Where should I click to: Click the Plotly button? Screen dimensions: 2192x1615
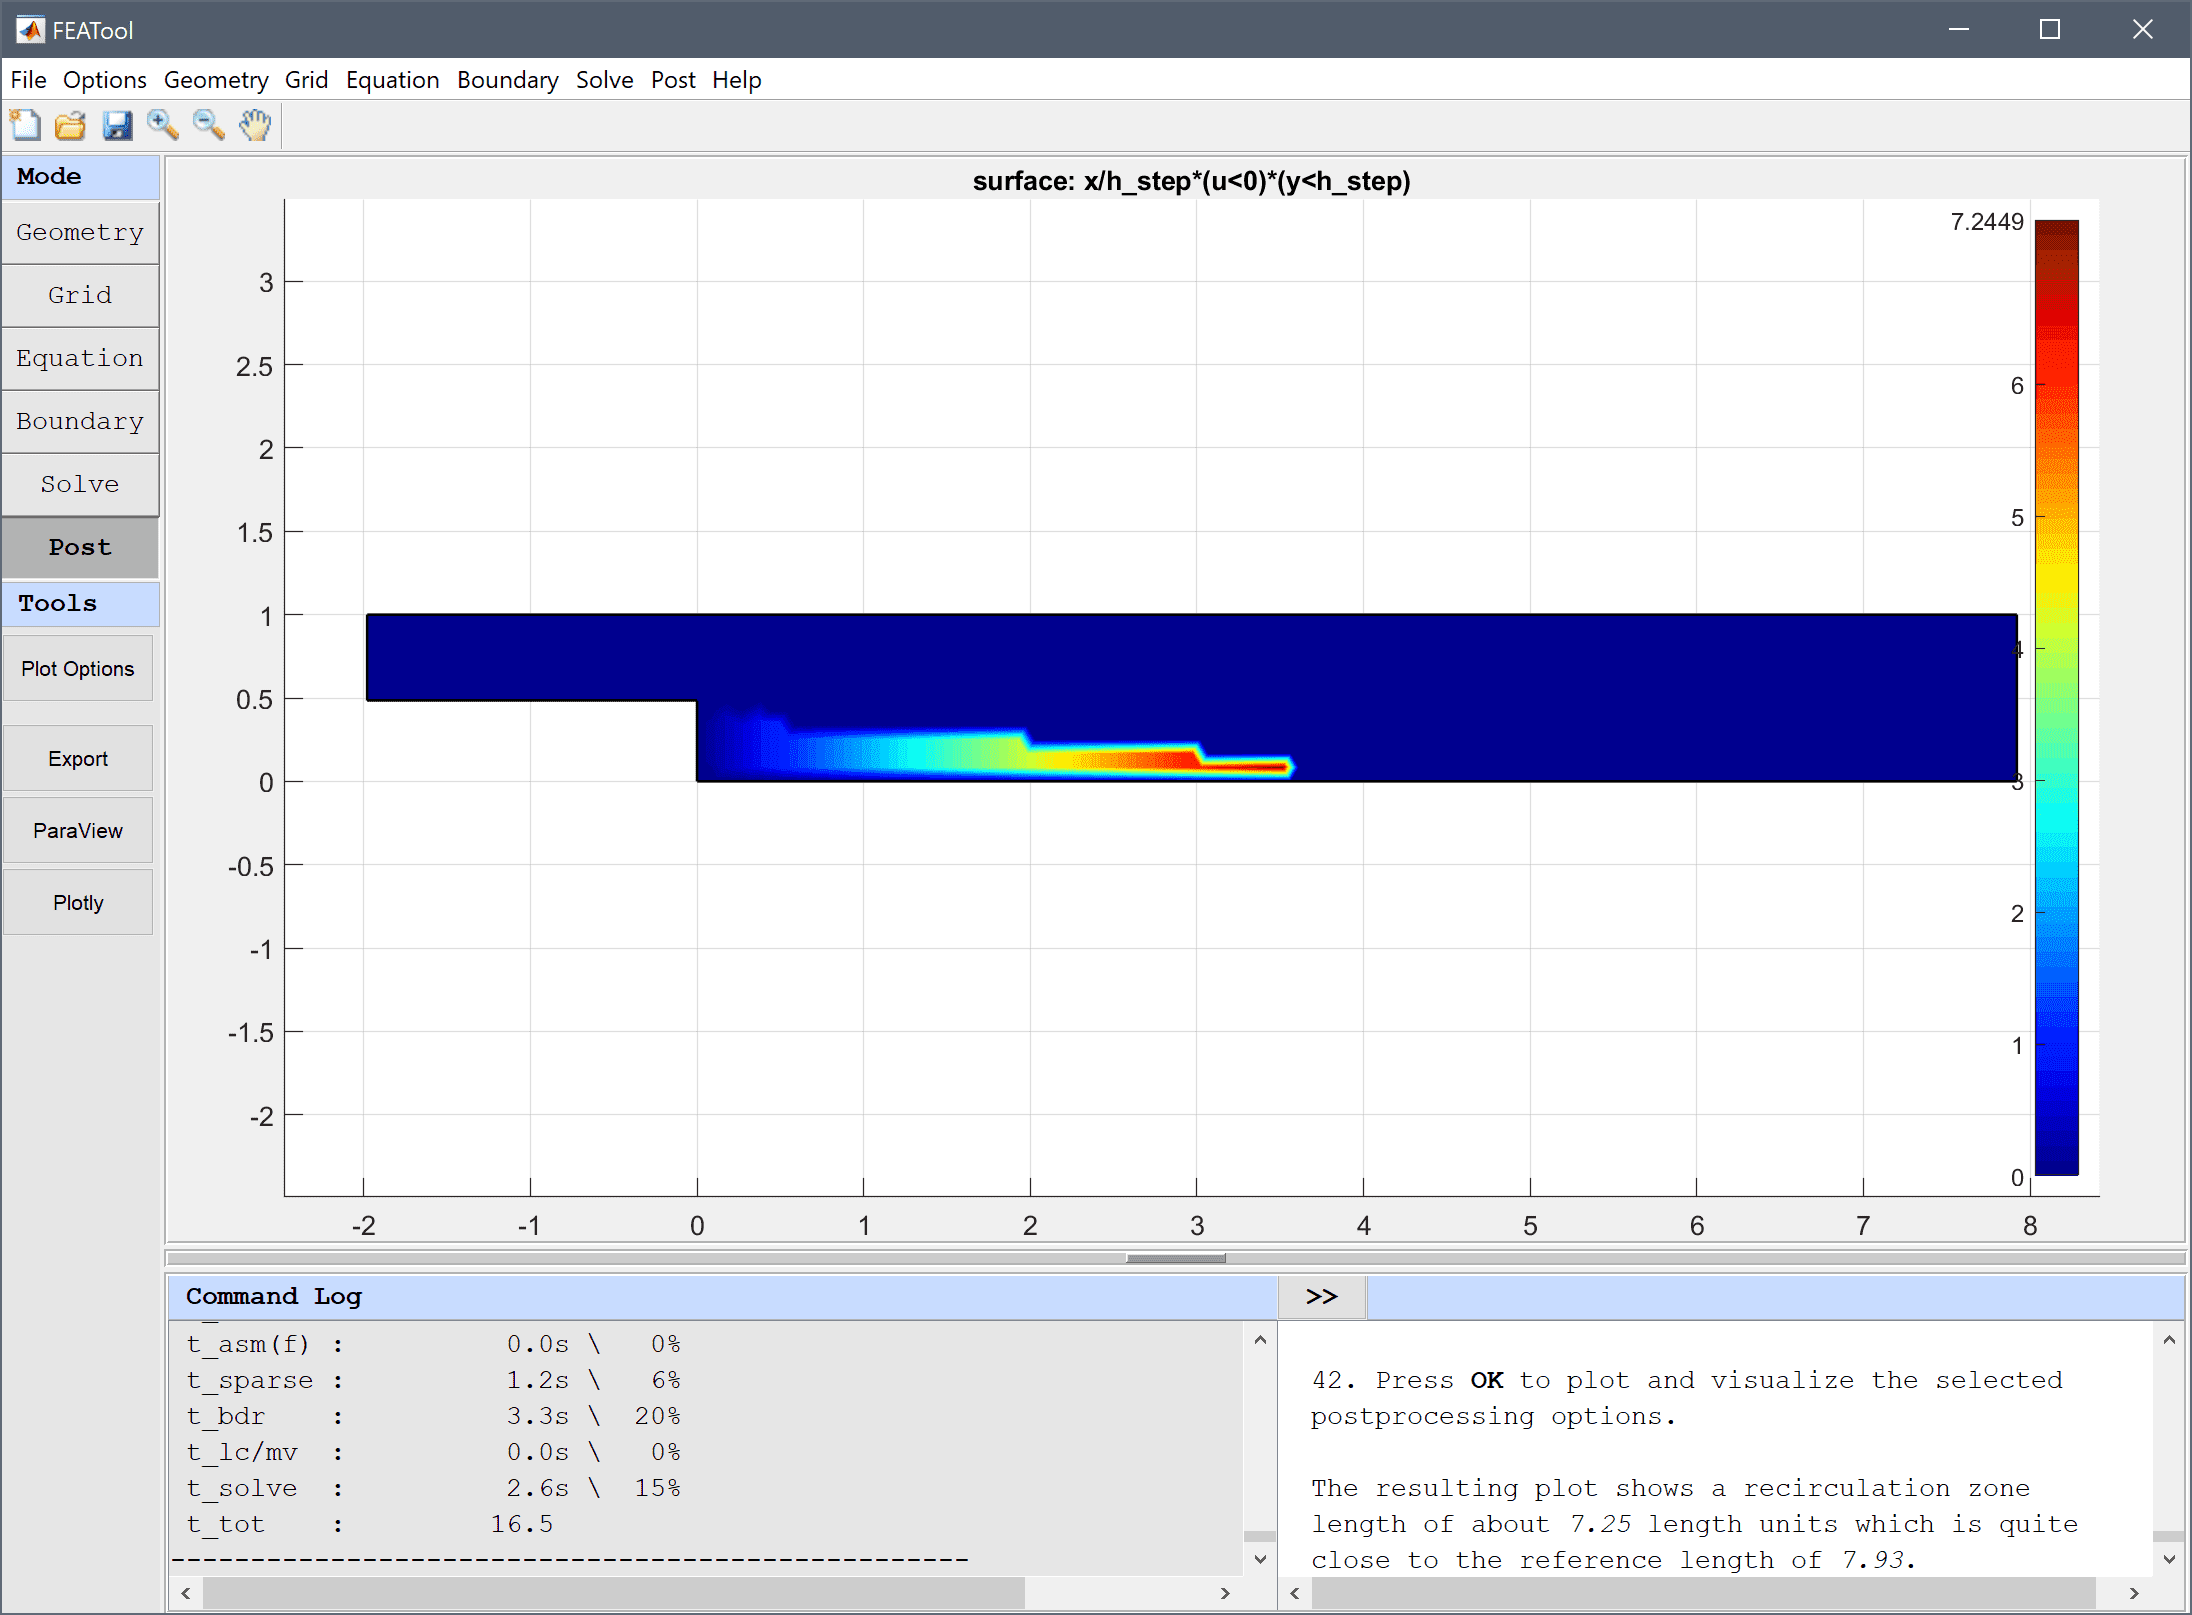(78, 902)
